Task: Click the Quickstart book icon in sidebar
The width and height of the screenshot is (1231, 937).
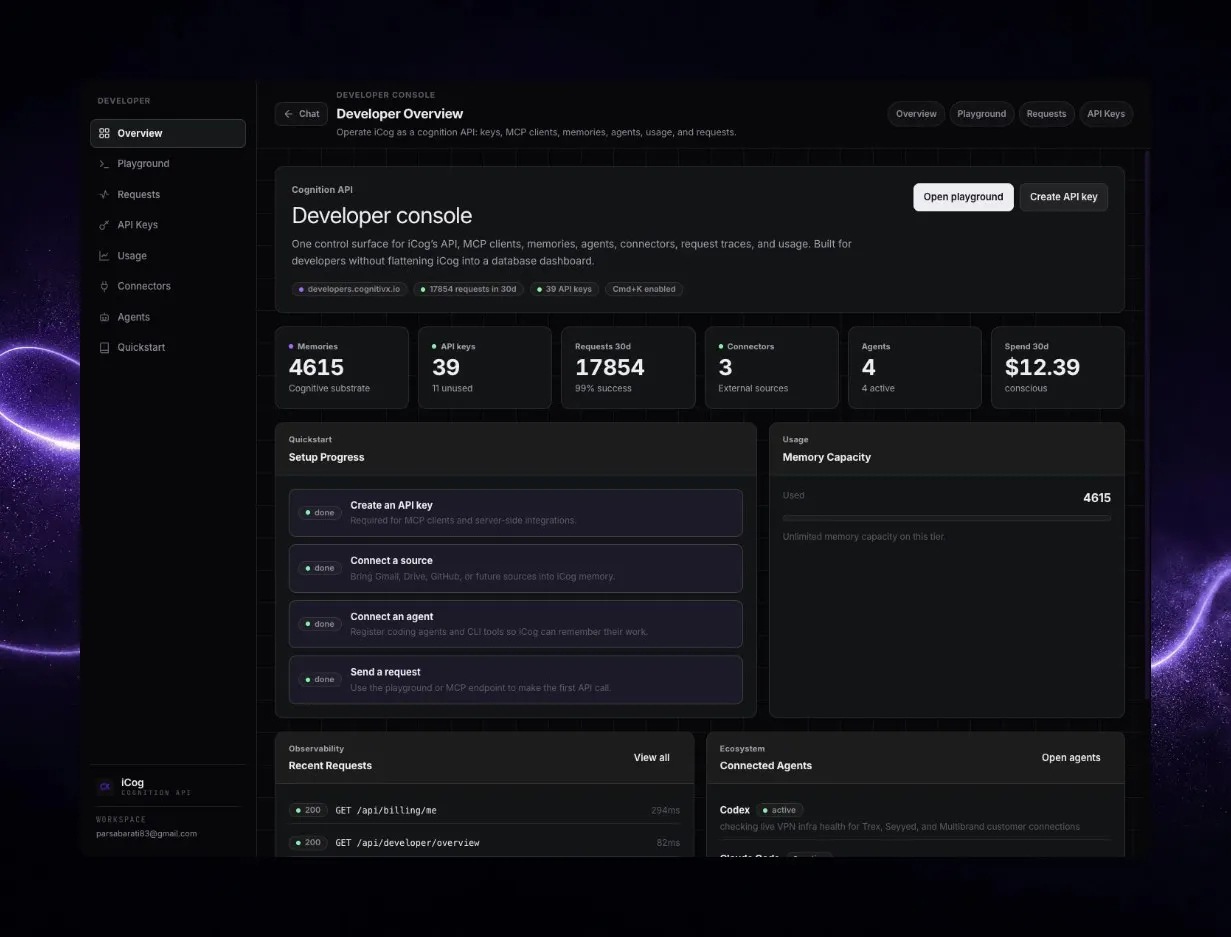Action: 104,347
